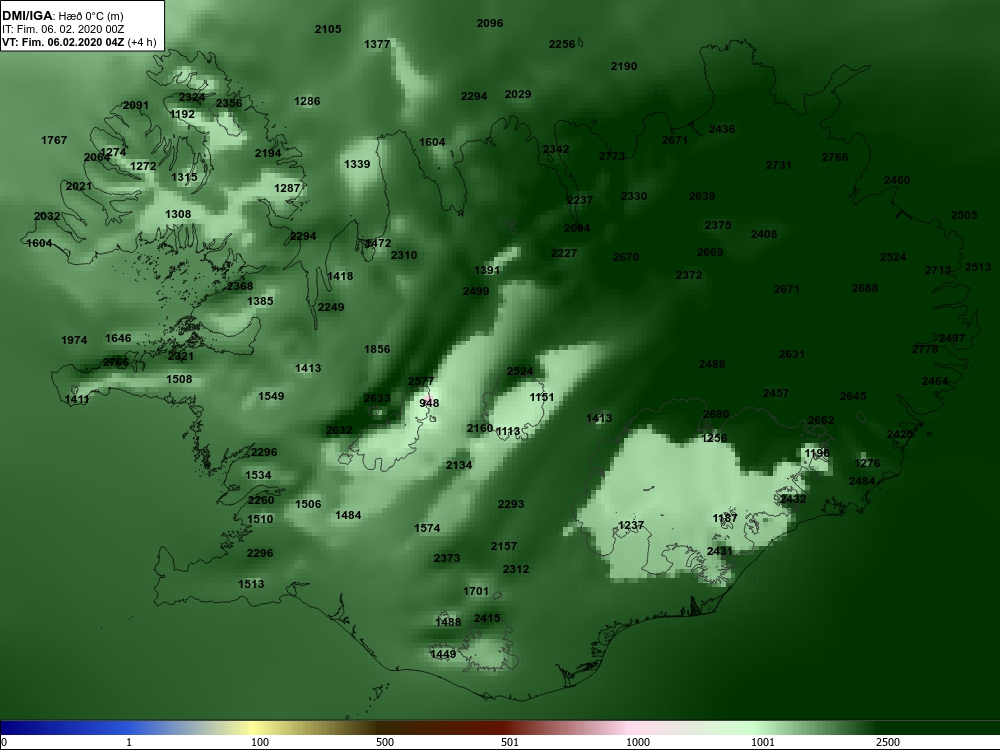Click the value 2293 on the map

tap(511, 504)
